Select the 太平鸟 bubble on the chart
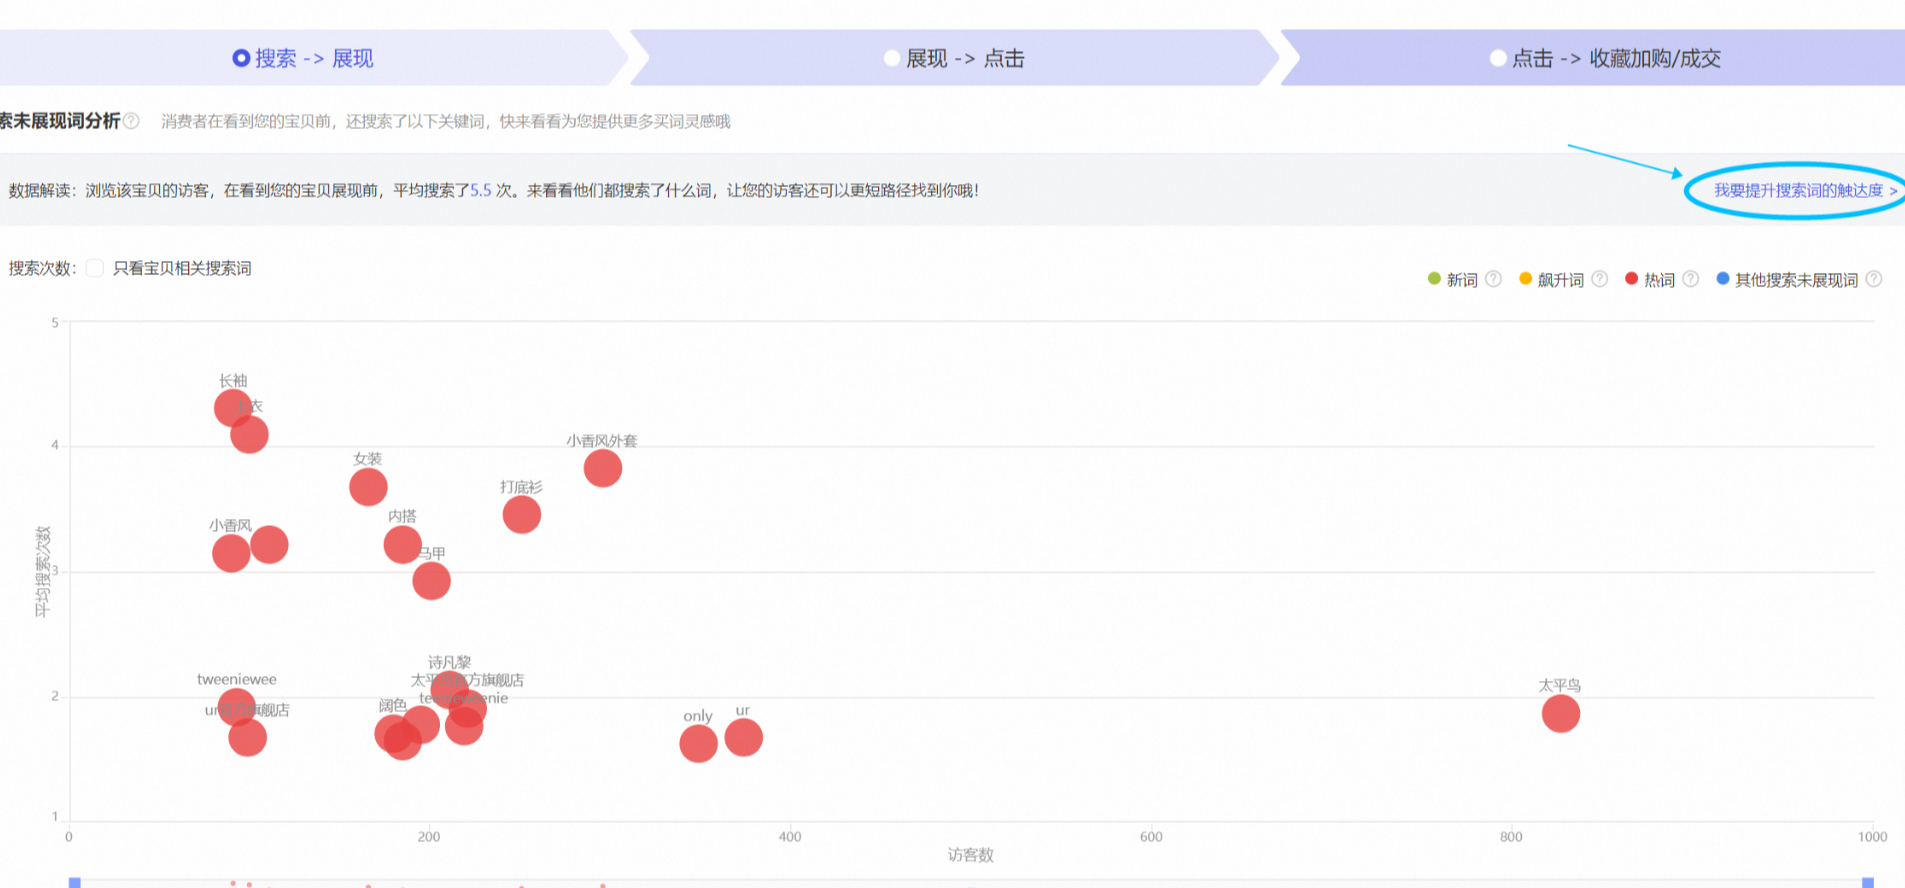The image size is (1905, 888). [x=1560, y=713]
